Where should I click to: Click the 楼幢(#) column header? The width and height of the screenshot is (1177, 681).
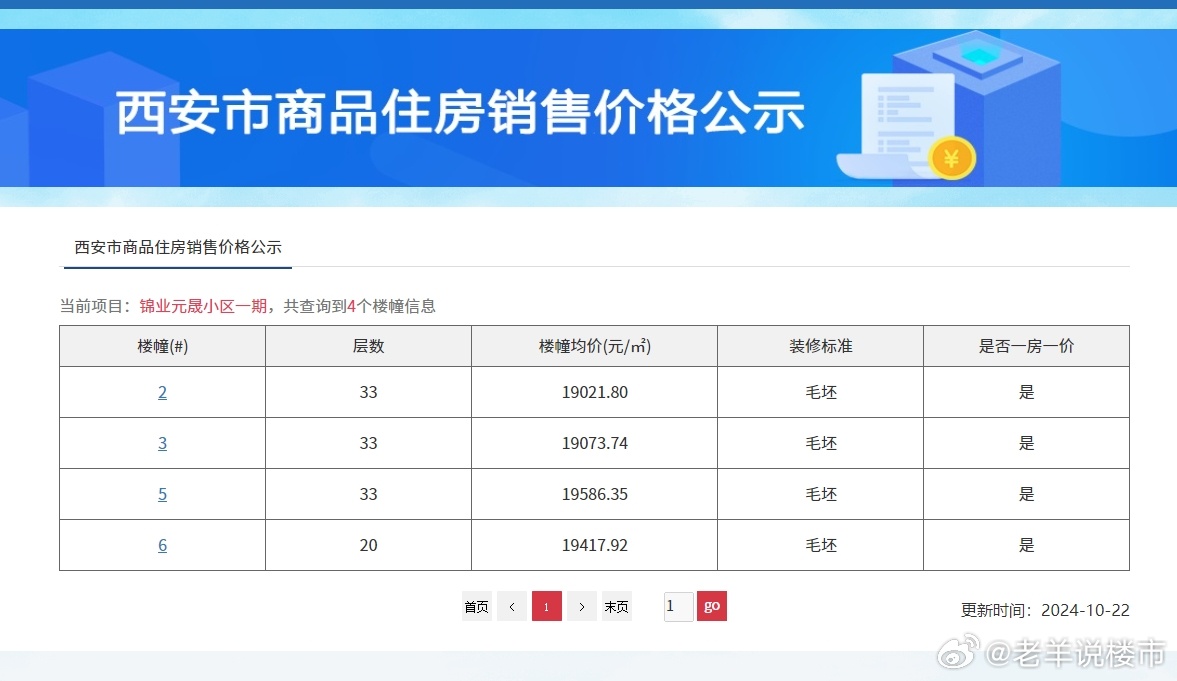pos(162,346)
